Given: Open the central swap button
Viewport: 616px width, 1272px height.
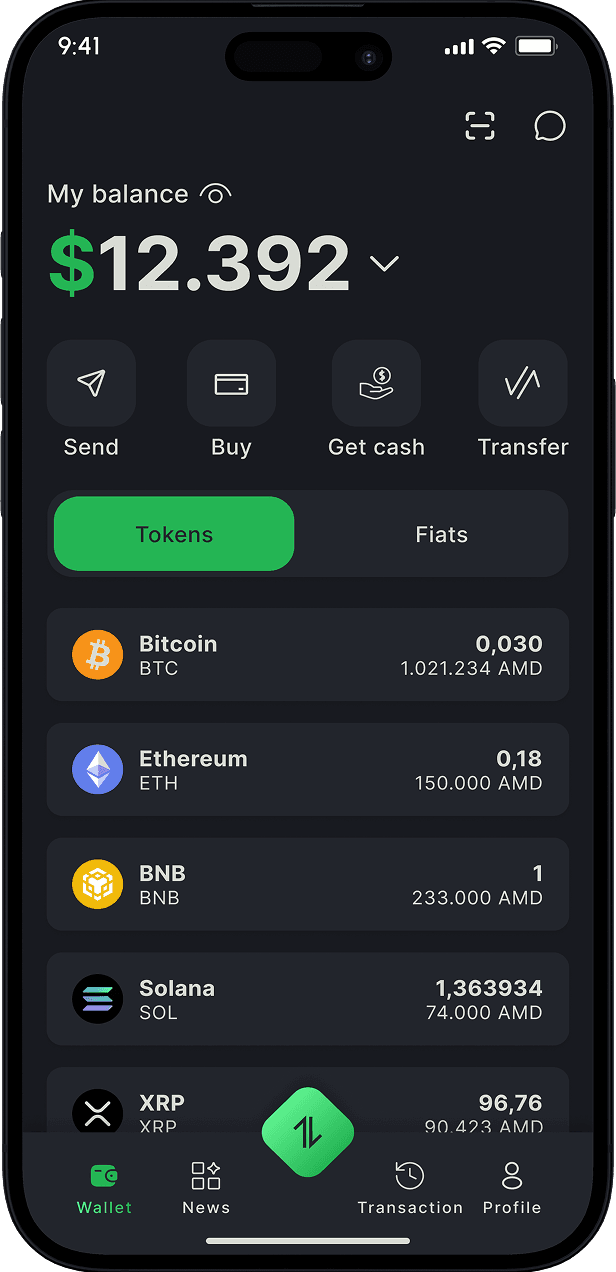Looking at the screenshot, I should tap(307, 1131).
